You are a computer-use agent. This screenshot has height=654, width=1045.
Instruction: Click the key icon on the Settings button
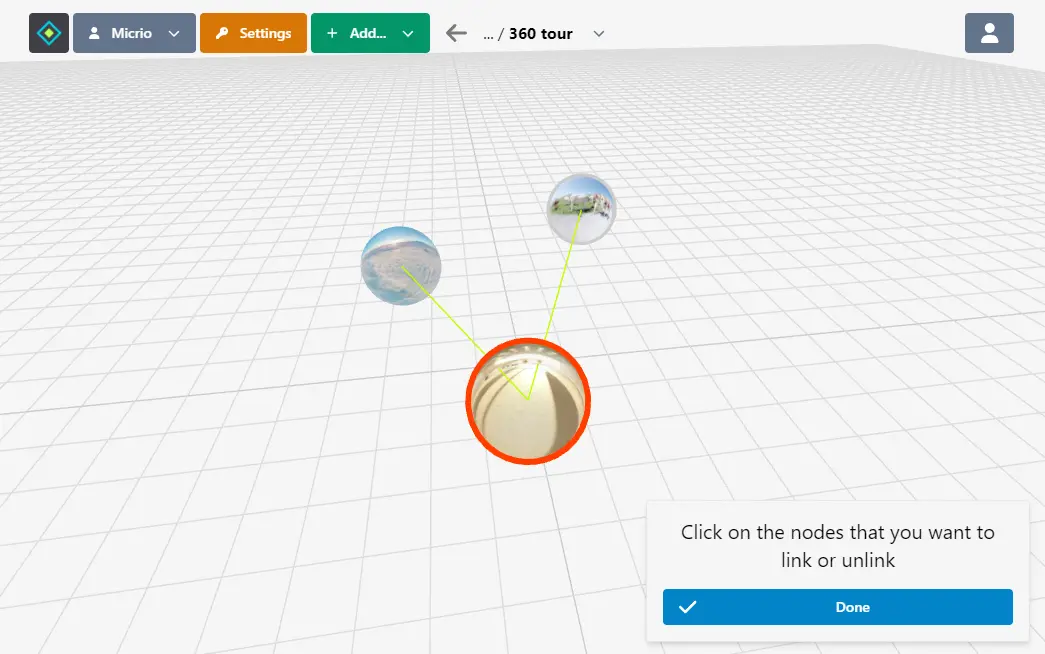pyautogui.click(x=224, y=32)
